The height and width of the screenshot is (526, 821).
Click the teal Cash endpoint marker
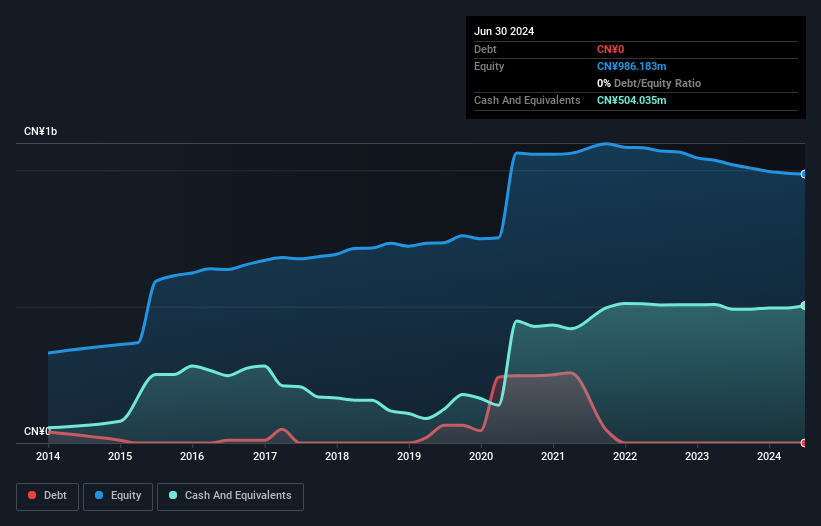(x=804, y=305)
